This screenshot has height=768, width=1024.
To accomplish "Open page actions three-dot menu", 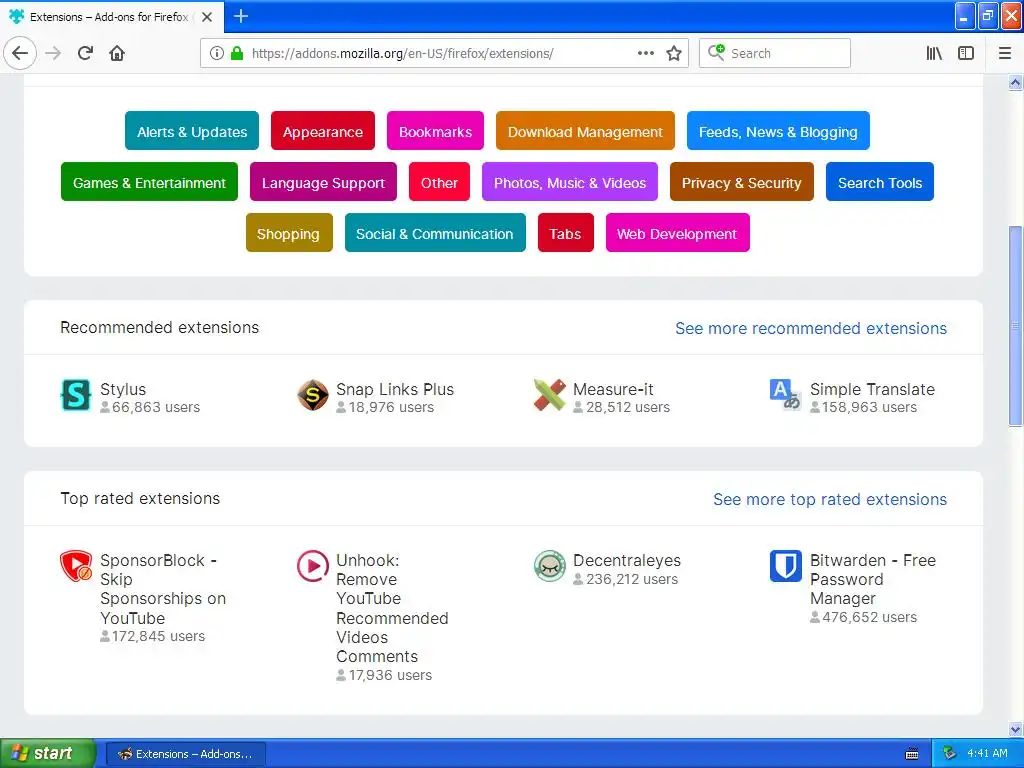I will click(x=645, y=53).
